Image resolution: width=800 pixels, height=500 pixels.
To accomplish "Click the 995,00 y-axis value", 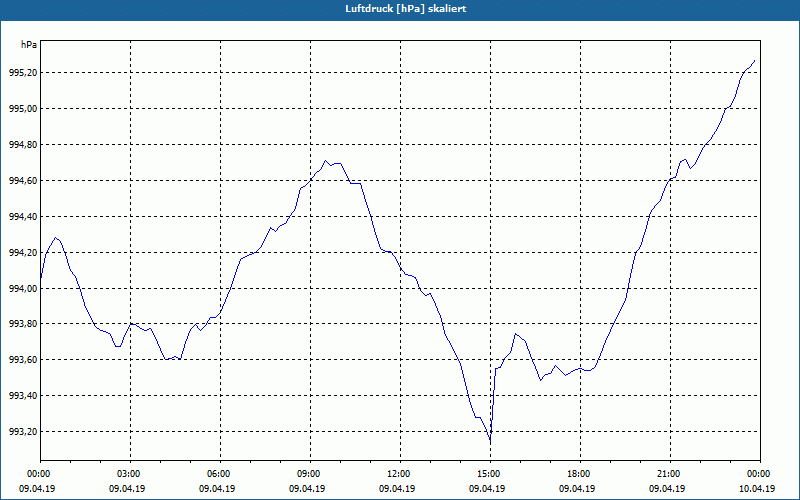I will (23, 109).
